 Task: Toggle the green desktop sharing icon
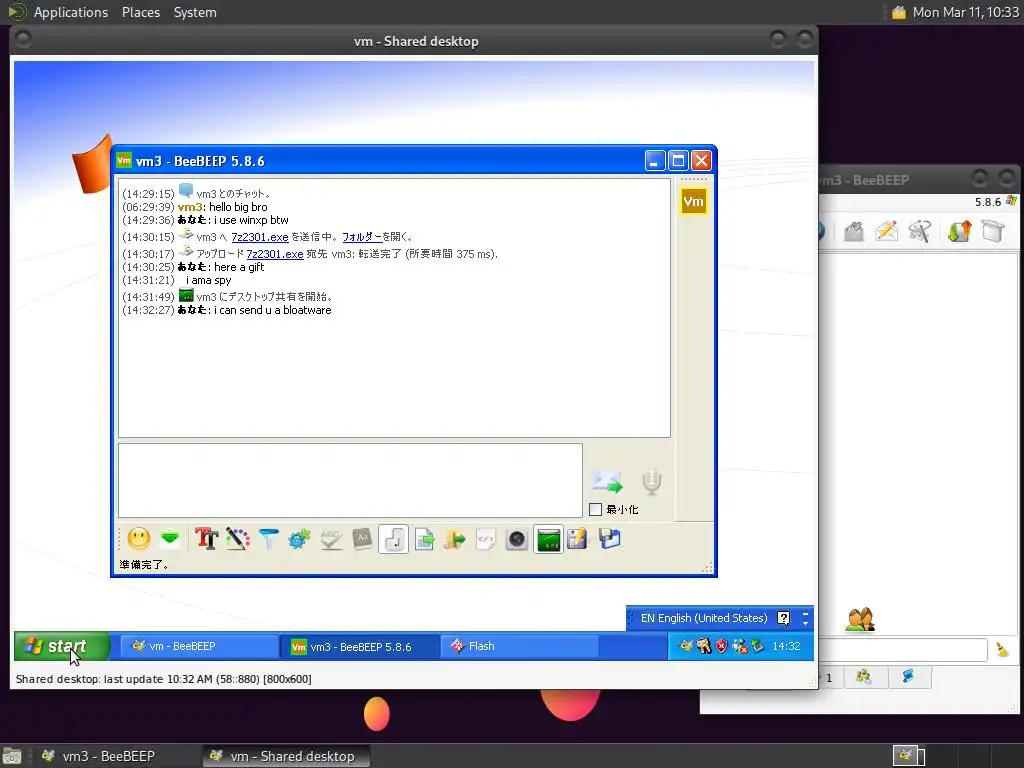(x=549, y=539)
